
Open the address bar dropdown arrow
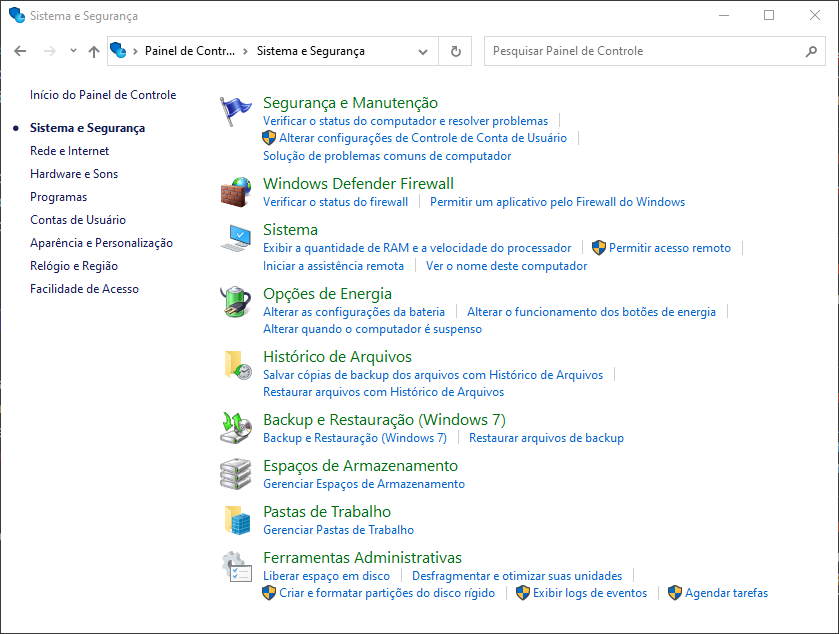pos(423,51)
